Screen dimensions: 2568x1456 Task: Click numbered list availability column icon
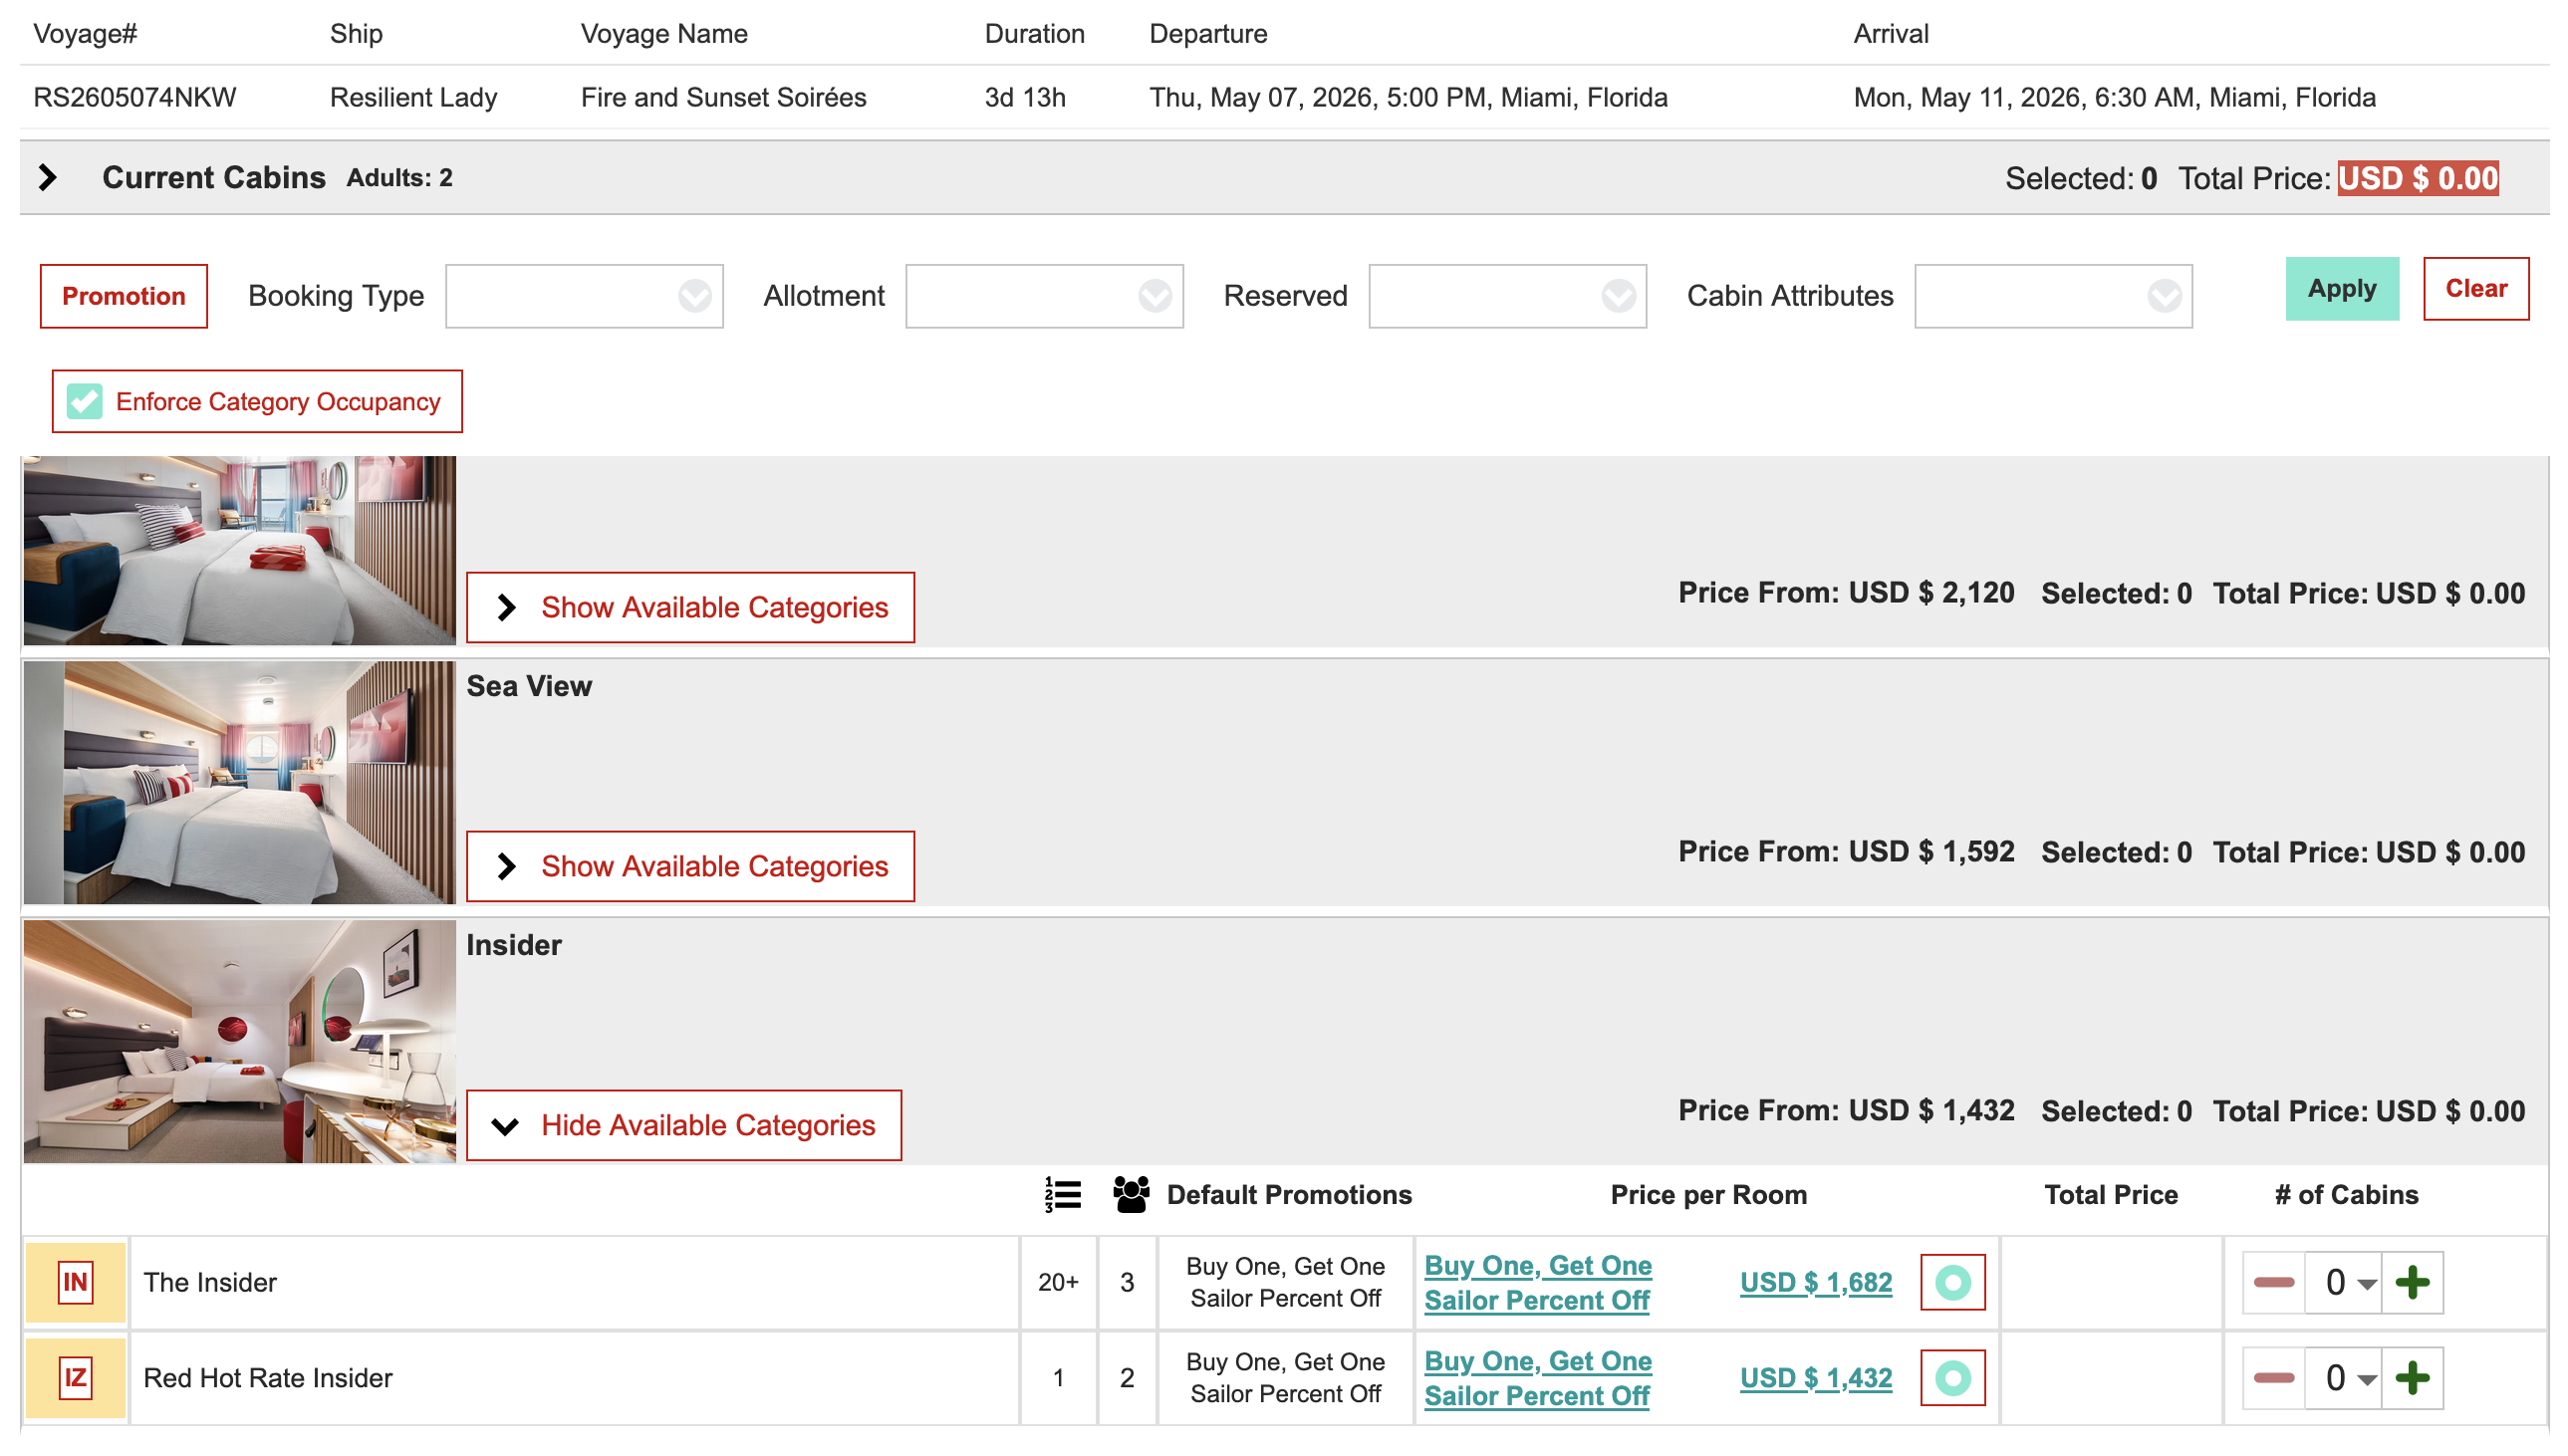pyautogui.click(x=1062, y=1195)
